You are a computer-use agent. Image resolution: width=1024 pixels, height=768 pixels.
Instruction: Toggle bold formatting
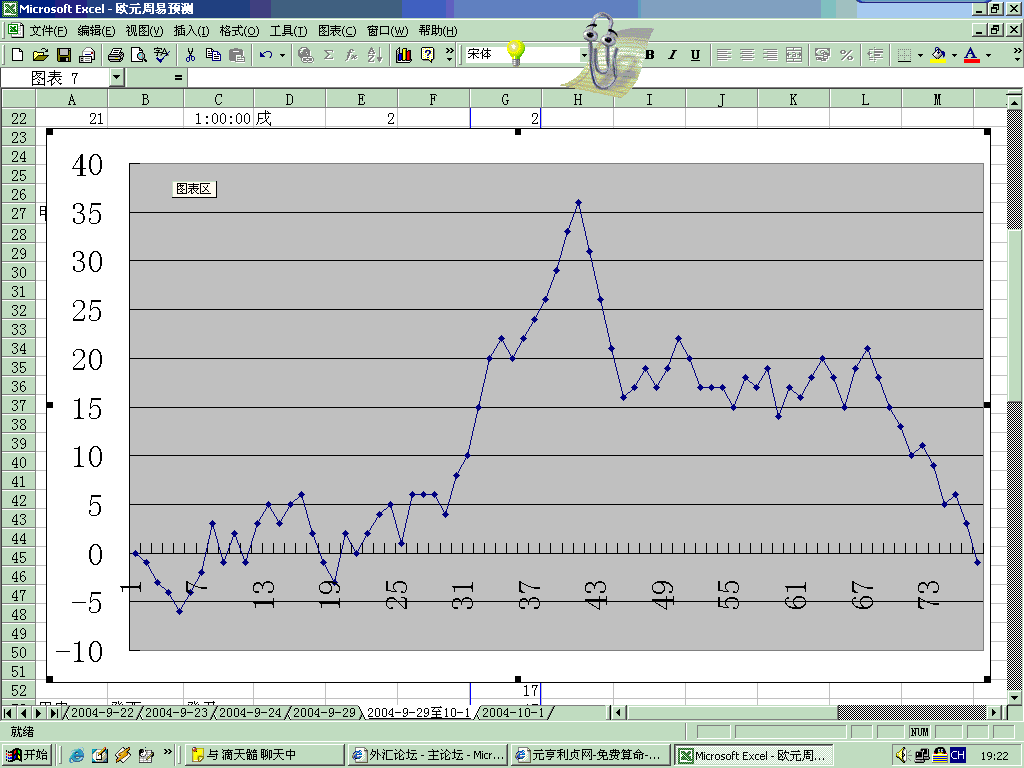[x=649, y=55]
